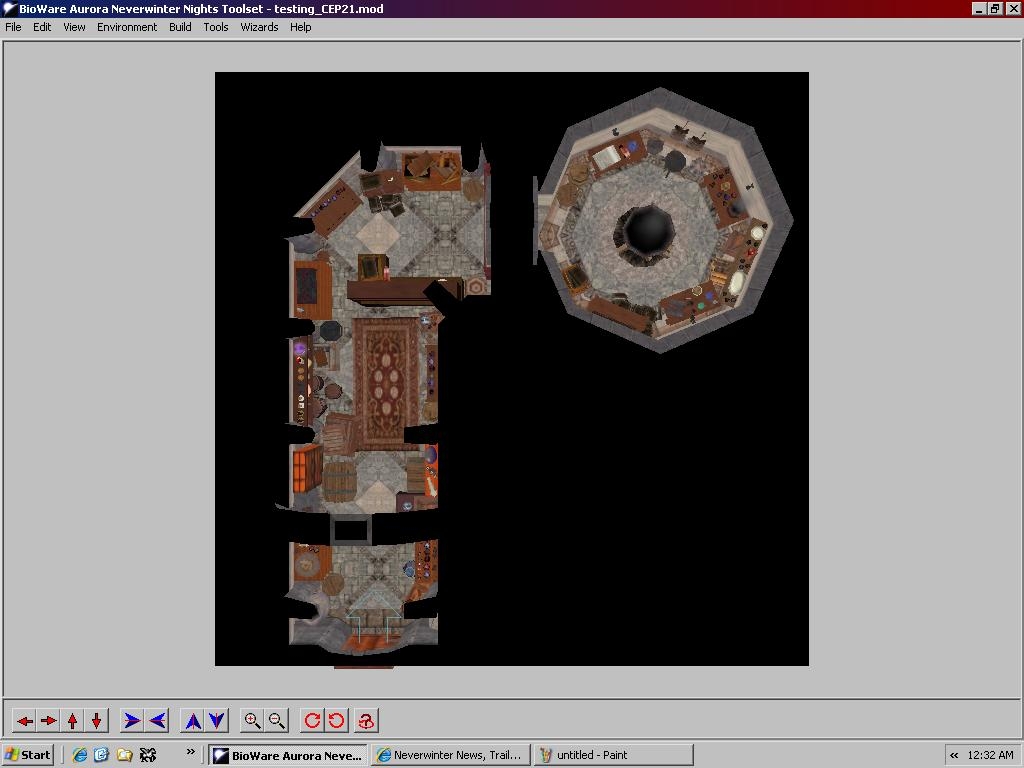The width and height of the screenshot is (1024, 768).
Task: Pan camera right with red right arrow
Action: click(x=48, y=720)
